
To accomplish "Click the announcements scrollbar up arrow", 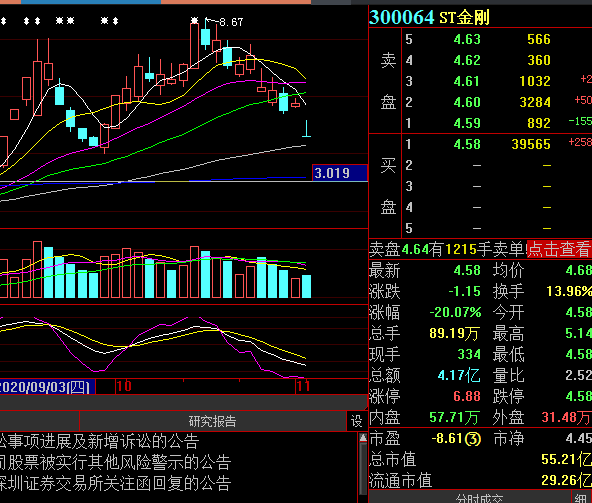I will [x=363, y=438].
